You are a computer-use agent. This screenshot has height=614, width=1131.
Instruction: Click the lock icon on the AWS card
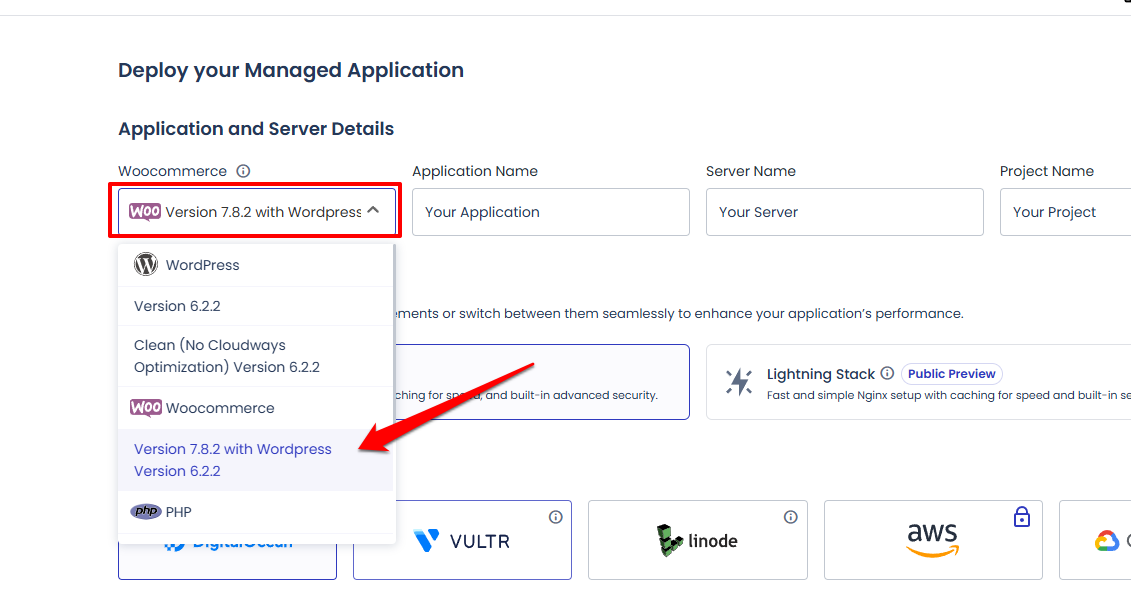pyautogui.click(x=1021, y=517)
